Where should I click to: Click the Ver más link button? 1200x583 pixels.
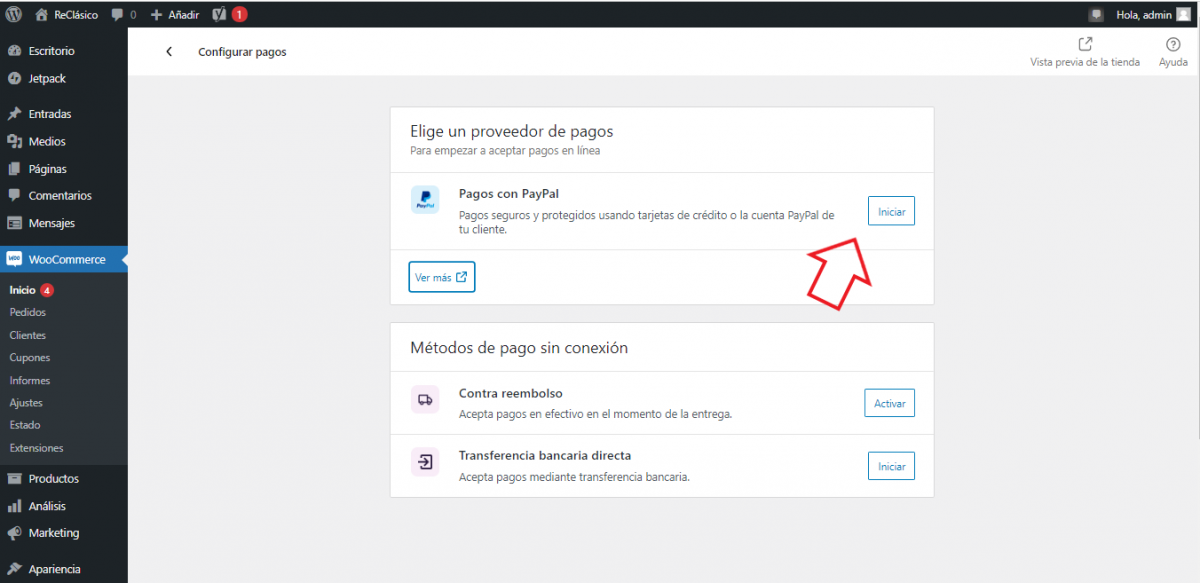pyautogui.click(x=441, y=277)
